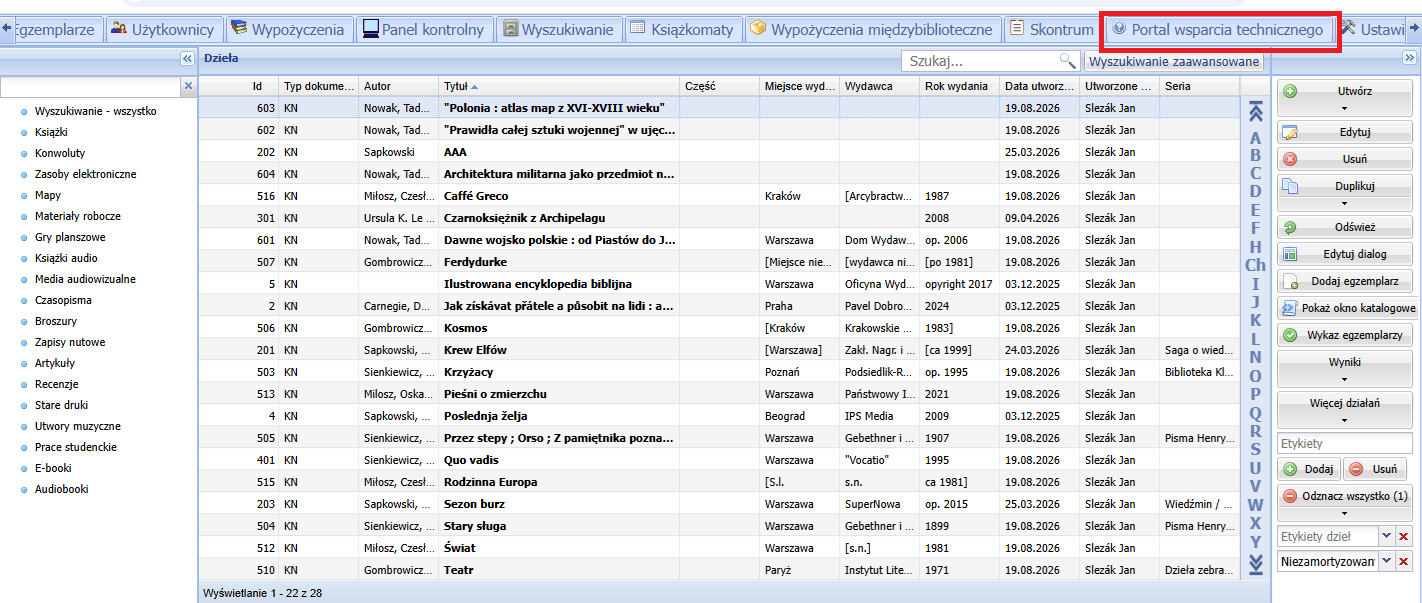Image resolution: width=1422 pixels, height=603 pixels.
Task: Jump to the bottom of the alphabet index
Action: tap(1256, 566)
